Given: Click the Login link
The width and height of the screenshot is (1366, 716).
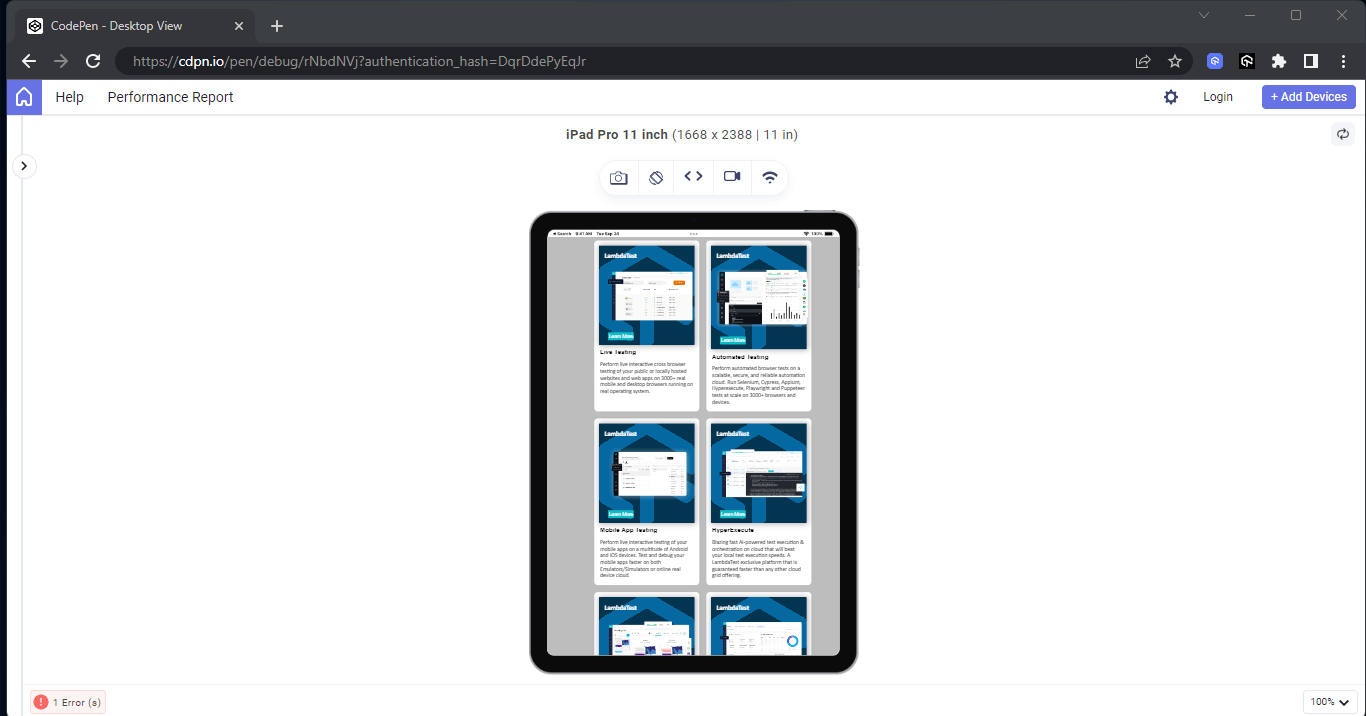Looking at the screenshot, I should point(1218,97).
